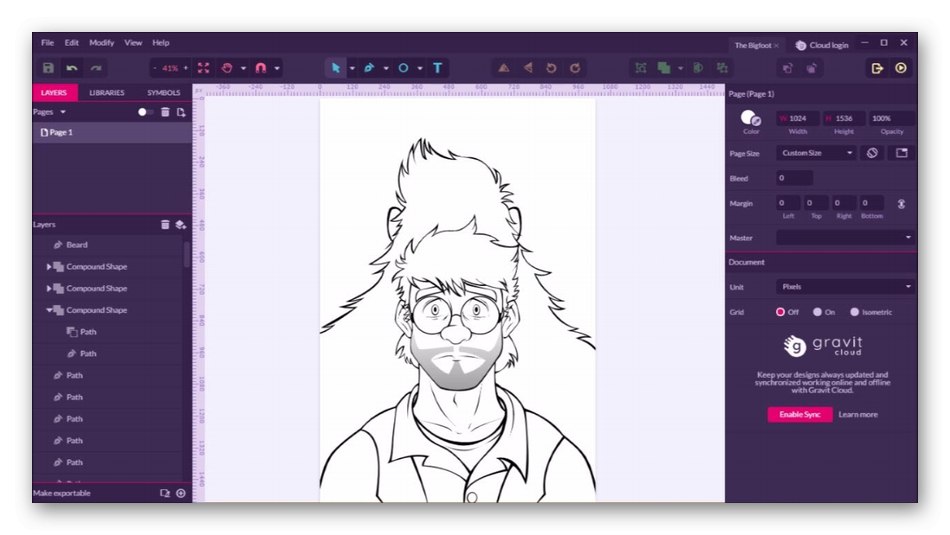Collapse the expanded third Compound Shape layer

(x=48, y=310)
